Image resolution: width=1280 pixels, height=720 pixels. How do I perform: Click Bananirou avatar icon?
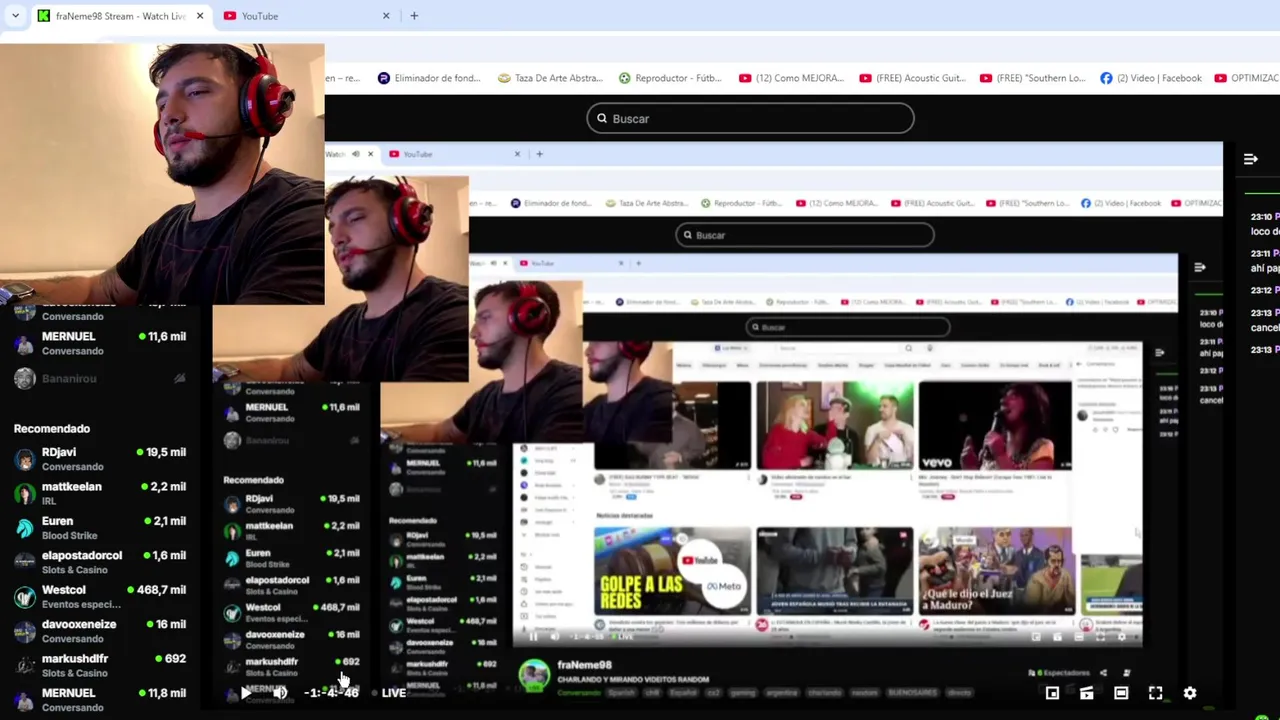tap(25, 379)
